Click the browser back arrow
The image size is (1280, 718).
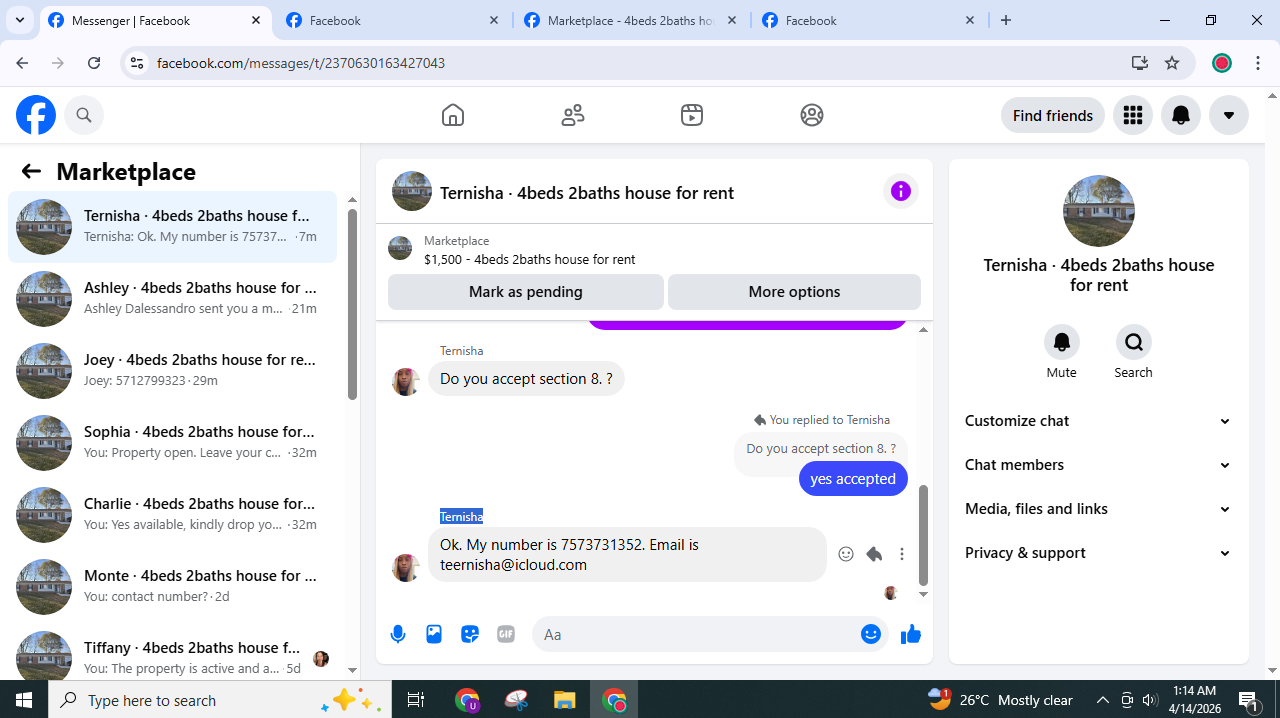[x=22, y=63]
